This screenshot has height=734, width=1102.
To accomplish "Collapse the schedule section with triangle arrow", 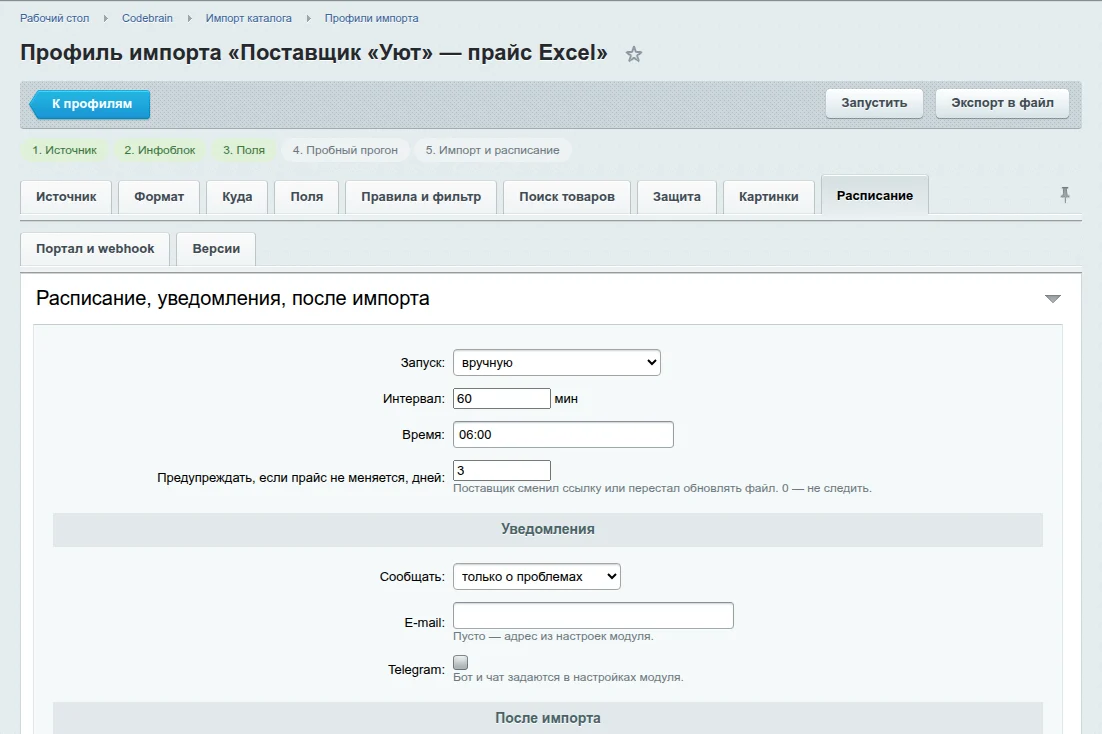I will (x=1052, y=299).
